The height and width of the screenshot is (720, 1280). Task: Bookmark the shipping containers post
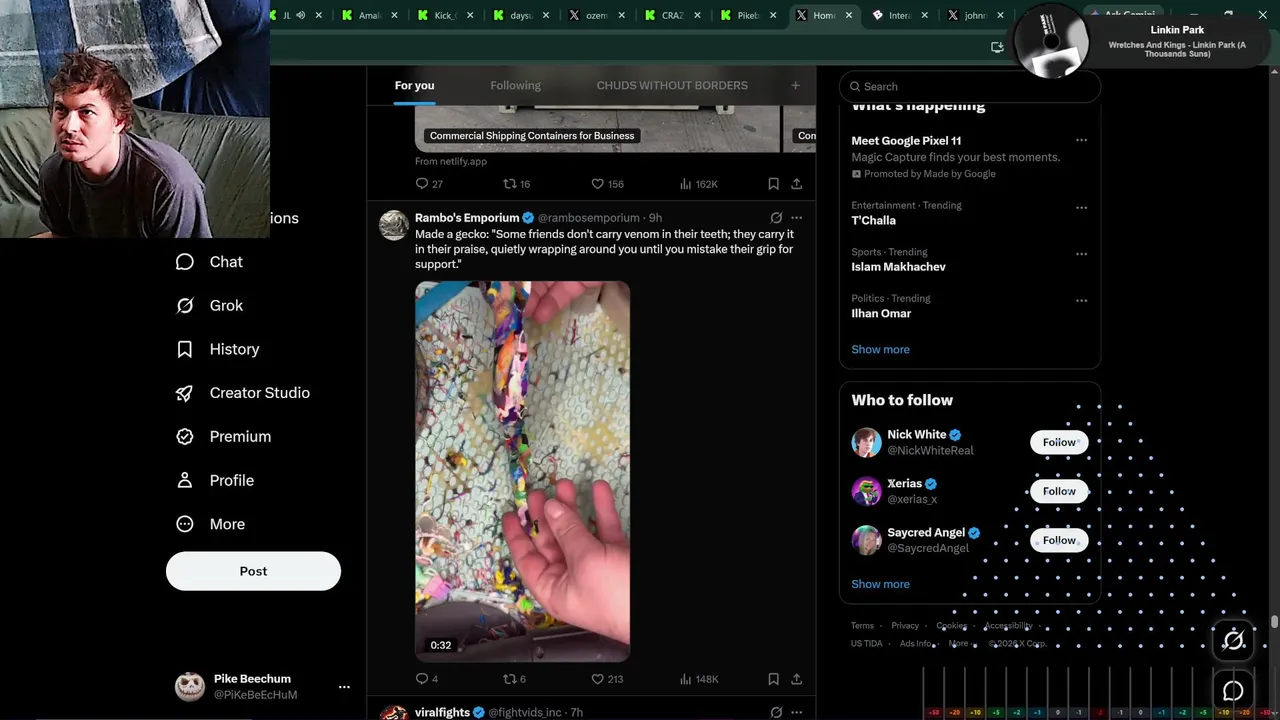point(773,184)
